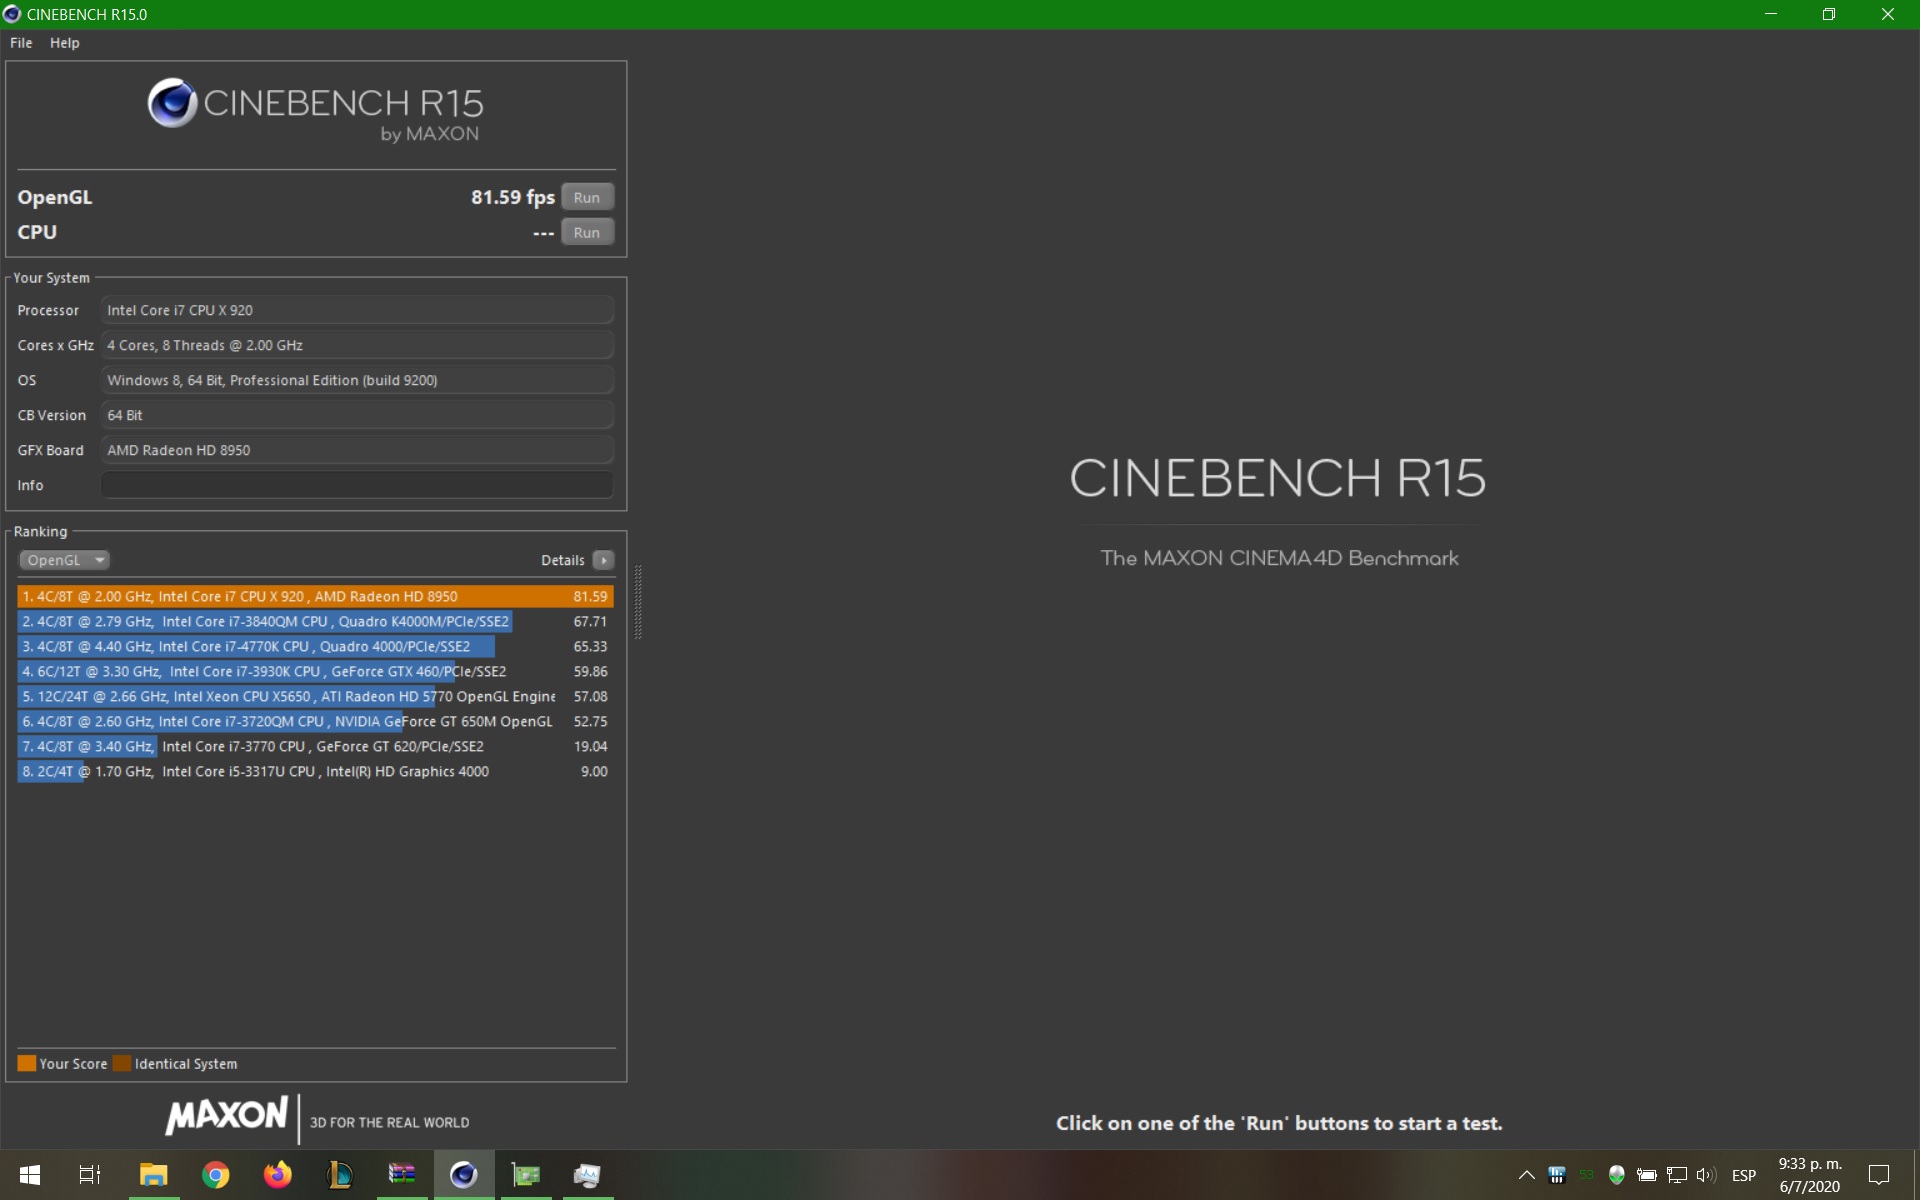The image size is (1920, 1200).
Task: Click the Identical System legend swatch
Action: pos(122,1063)
